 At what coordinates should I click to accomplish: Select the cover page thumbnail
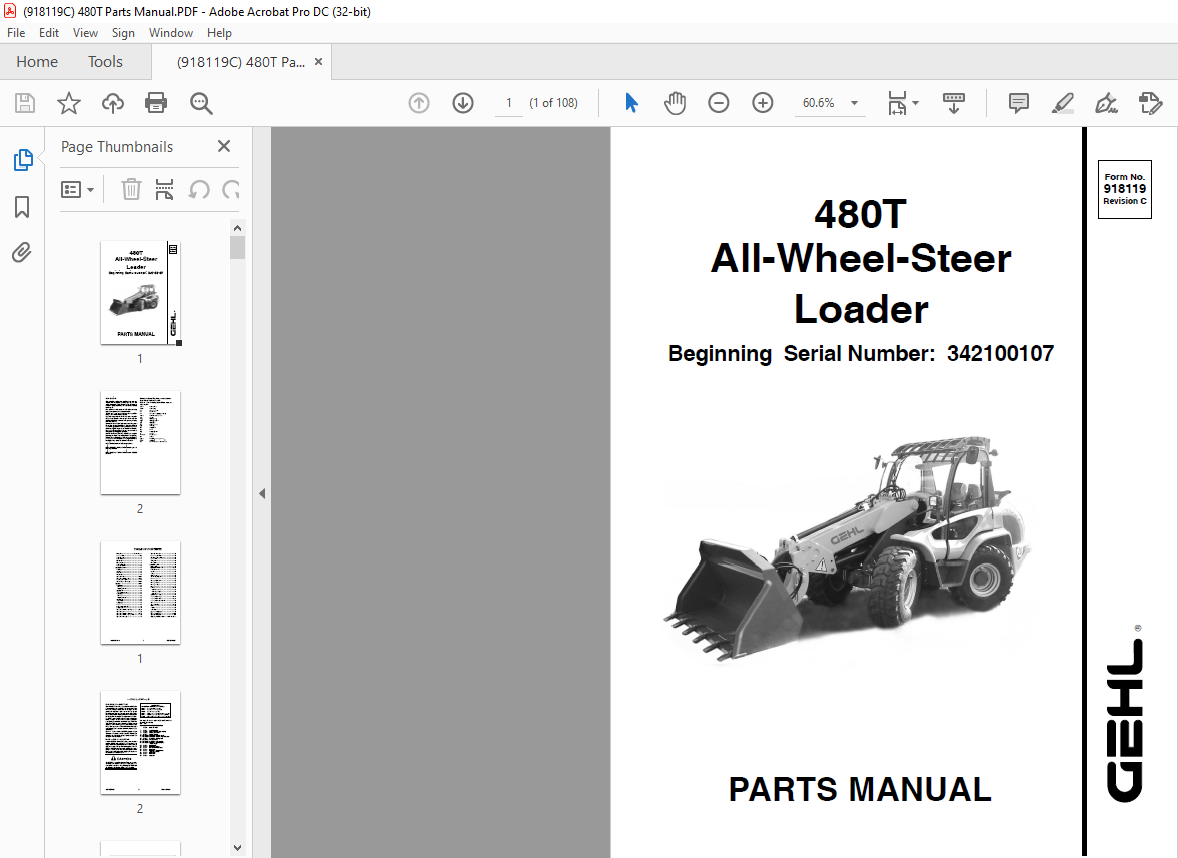(x=140, y=292)
